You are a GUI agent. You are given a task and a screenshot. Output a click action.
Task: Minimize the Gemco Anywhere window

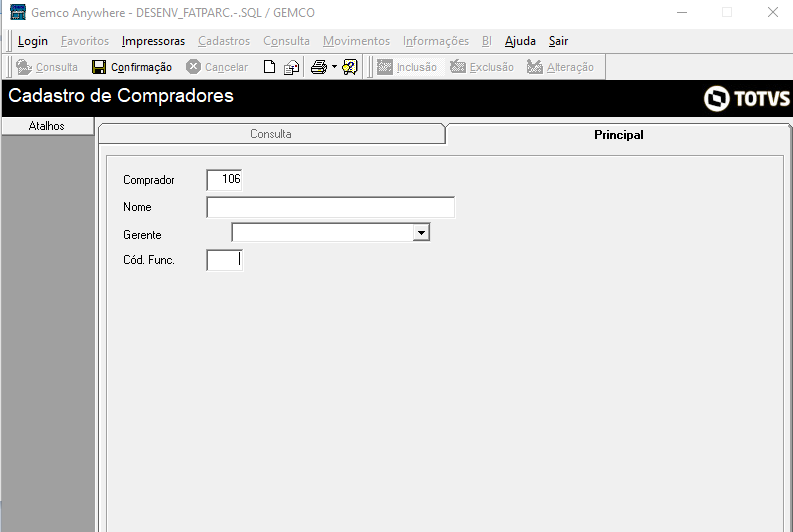click(x=682, y=12)
